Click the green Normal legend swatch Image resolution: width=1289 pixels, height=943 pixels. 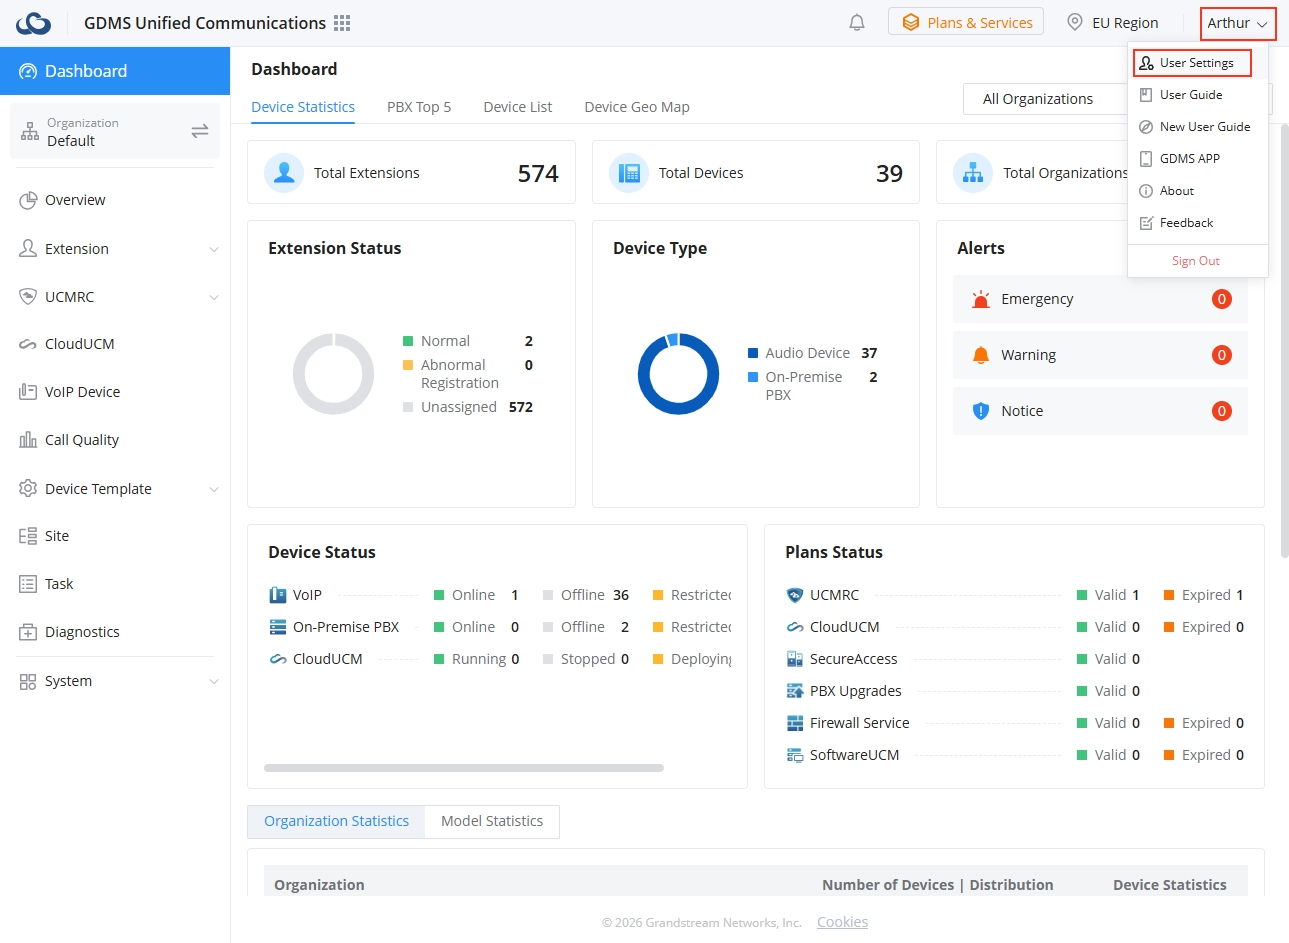pyautogui.click(x=408, y=341)
